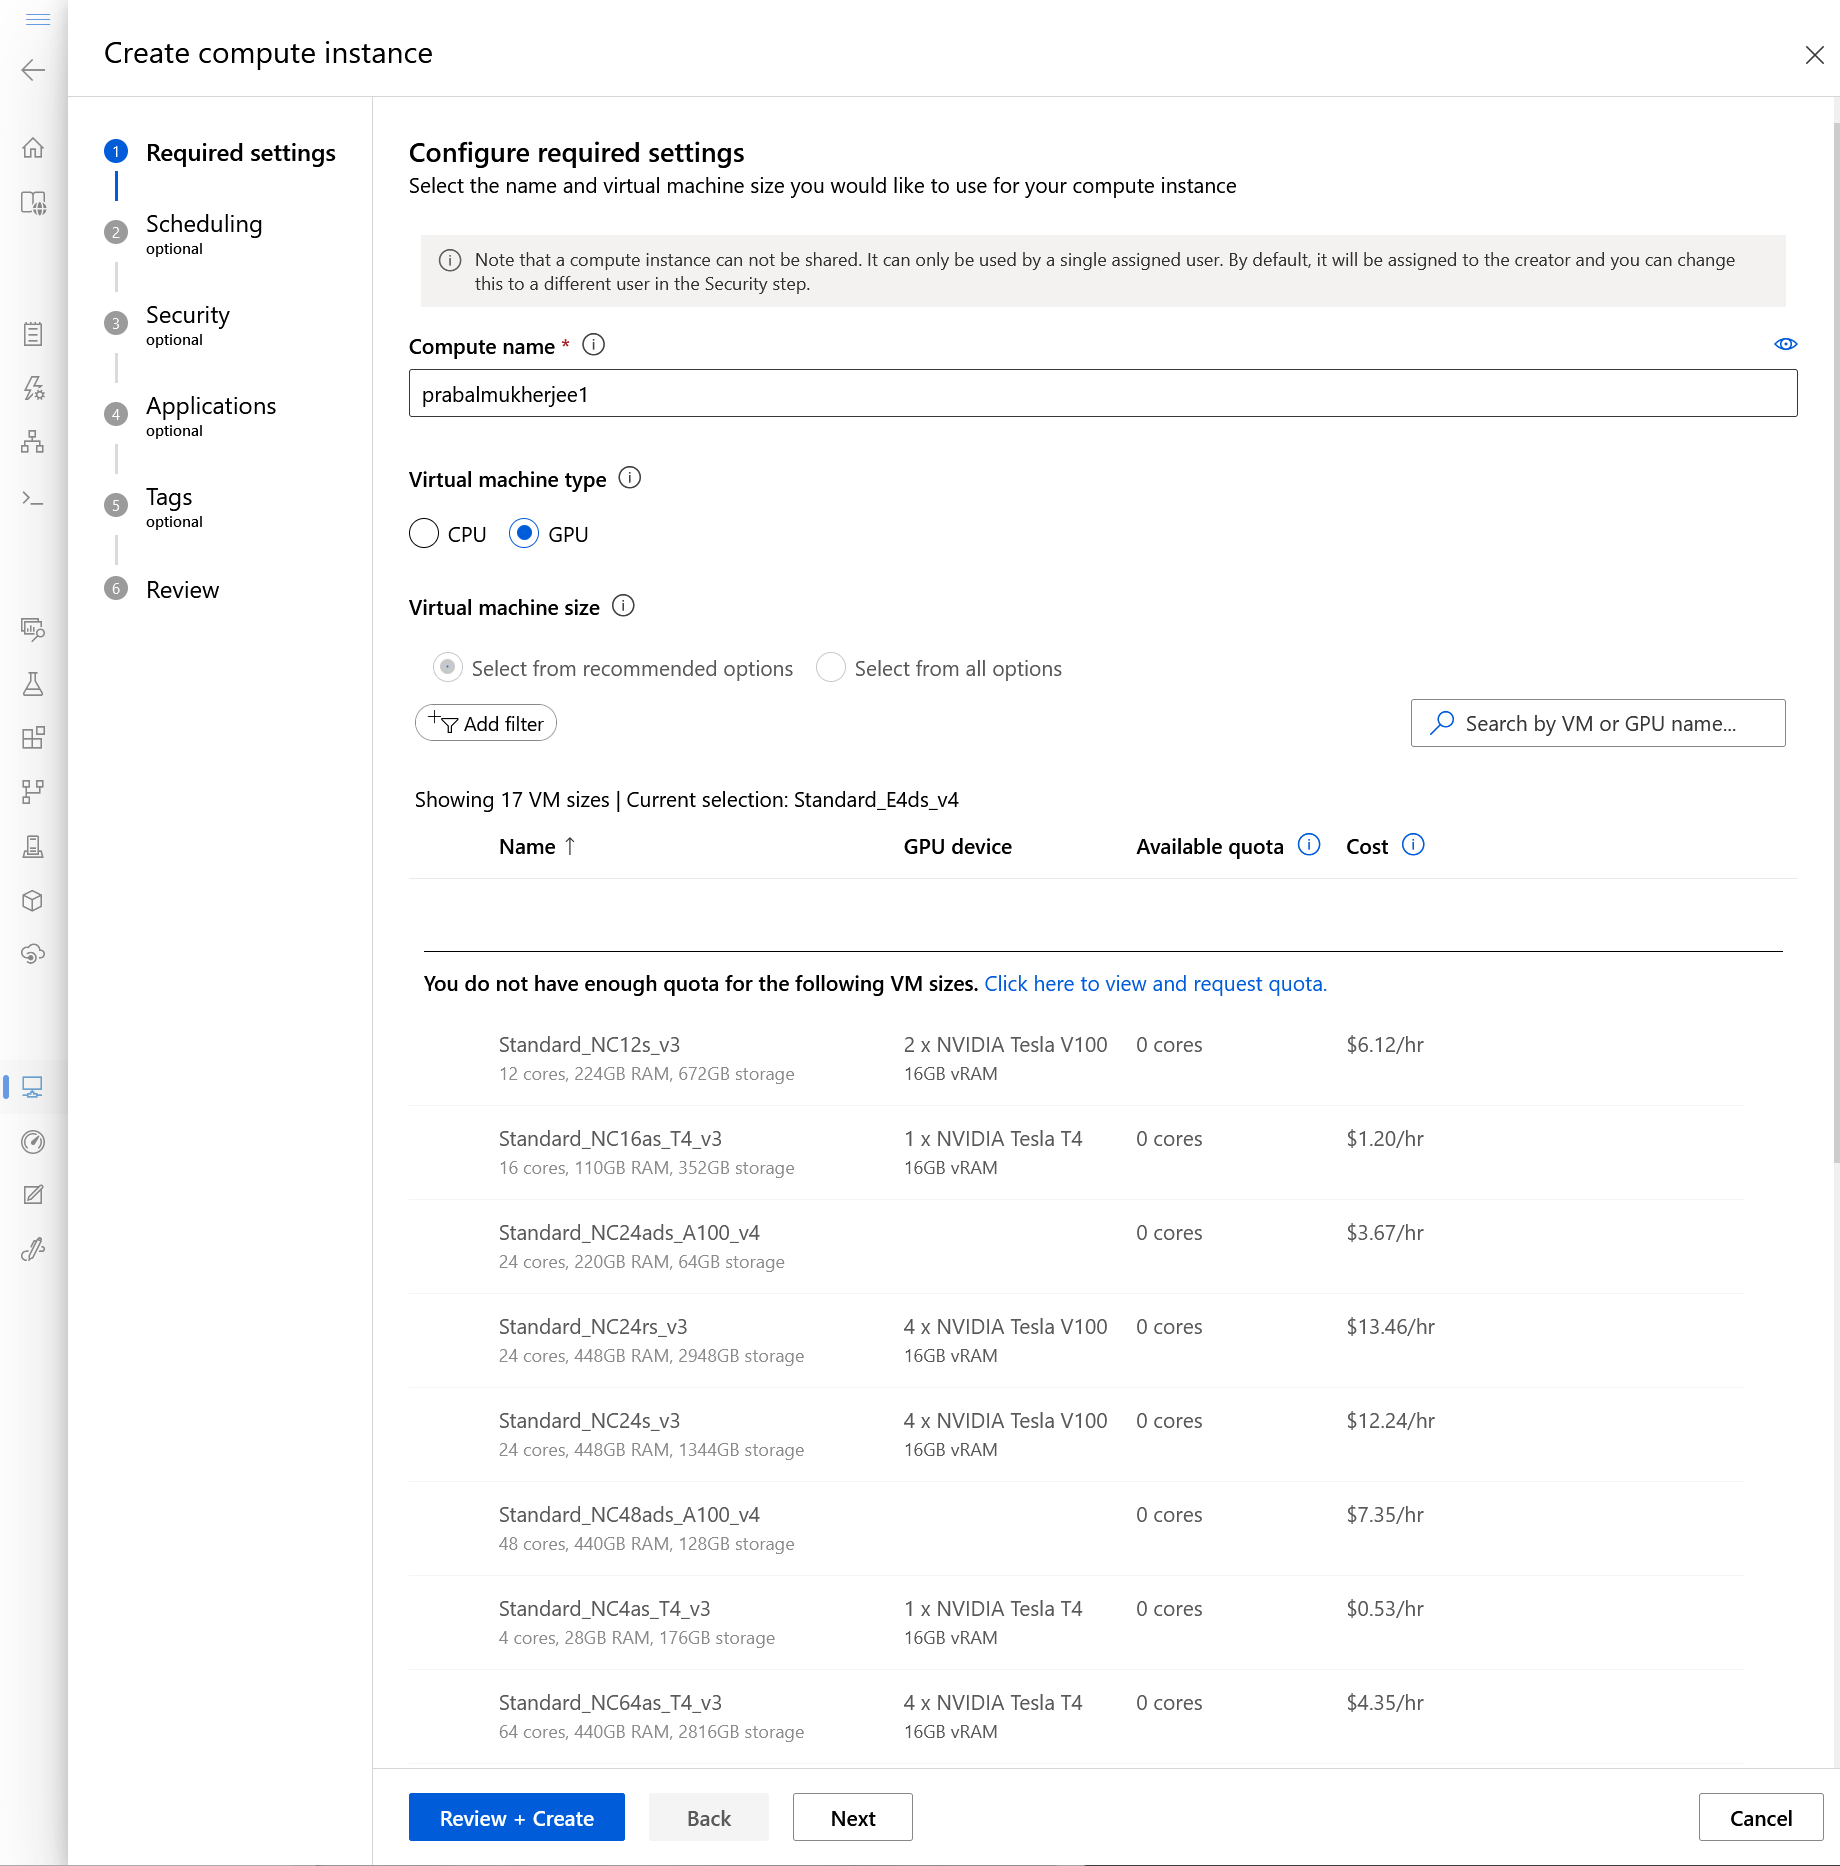The image size is (1840, 1866).
Task: Open Models cube icon
Action: pyautogui.click(x=33, y=901)
